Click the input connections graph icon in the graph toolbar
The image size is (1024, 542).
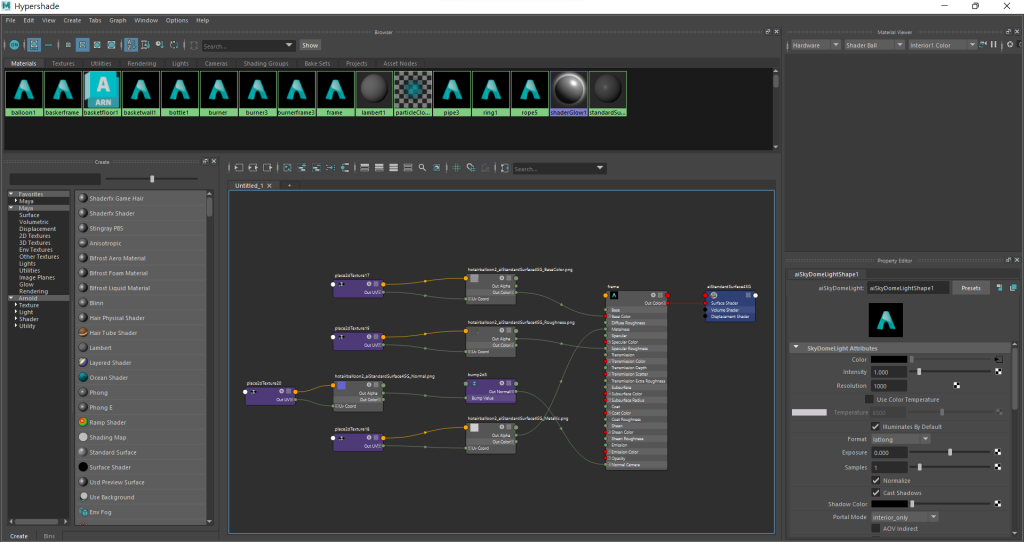(x=238, y=168)
